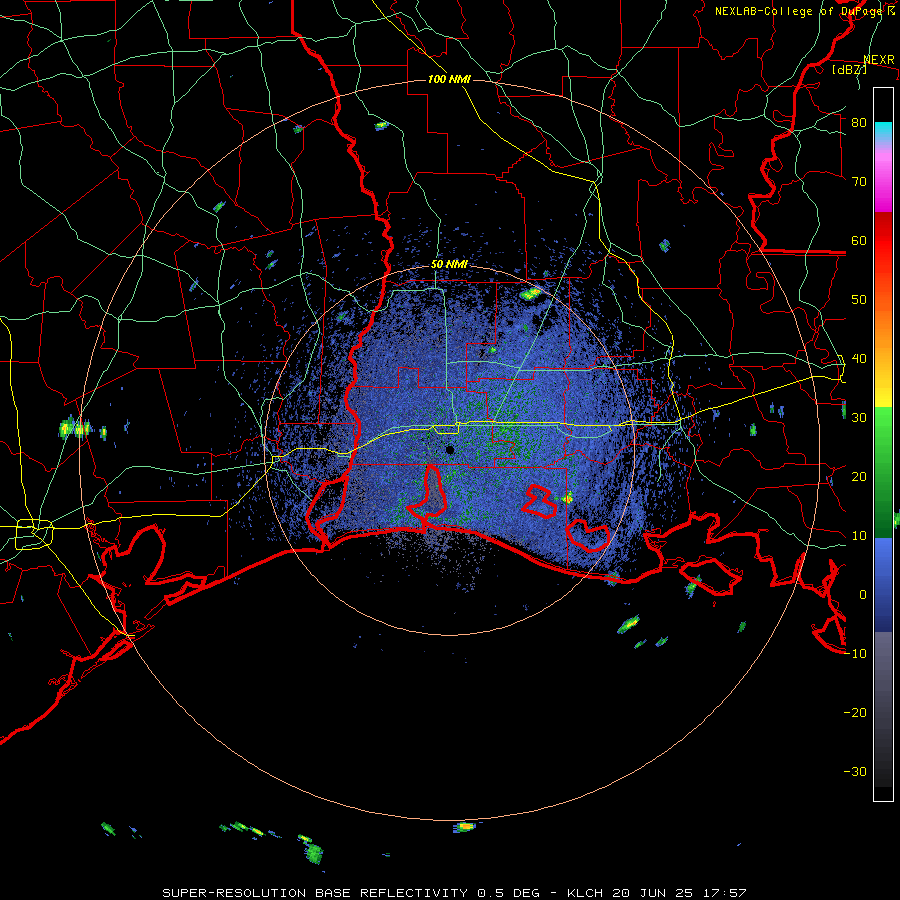Click the [dBZ] units label

click(x=849, y=69)
